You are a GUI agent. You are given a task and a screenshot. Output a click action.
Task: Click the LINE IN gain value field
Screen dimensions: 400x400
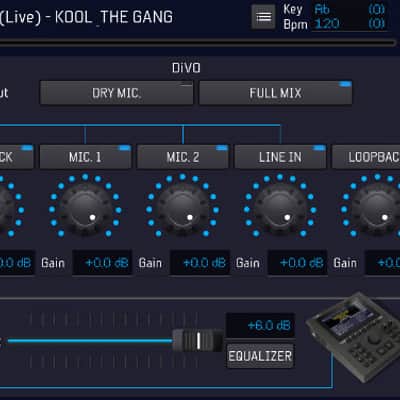point(297,263)
